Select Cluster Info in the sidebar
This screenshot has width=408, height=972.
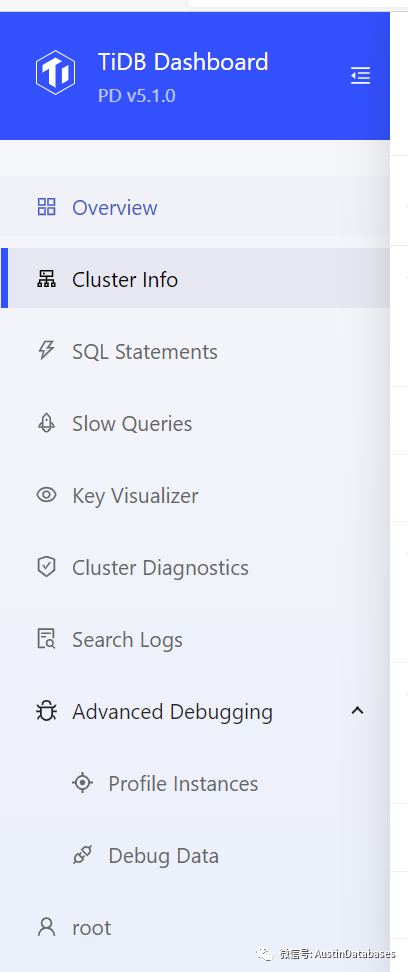click(x=195, y=278)
